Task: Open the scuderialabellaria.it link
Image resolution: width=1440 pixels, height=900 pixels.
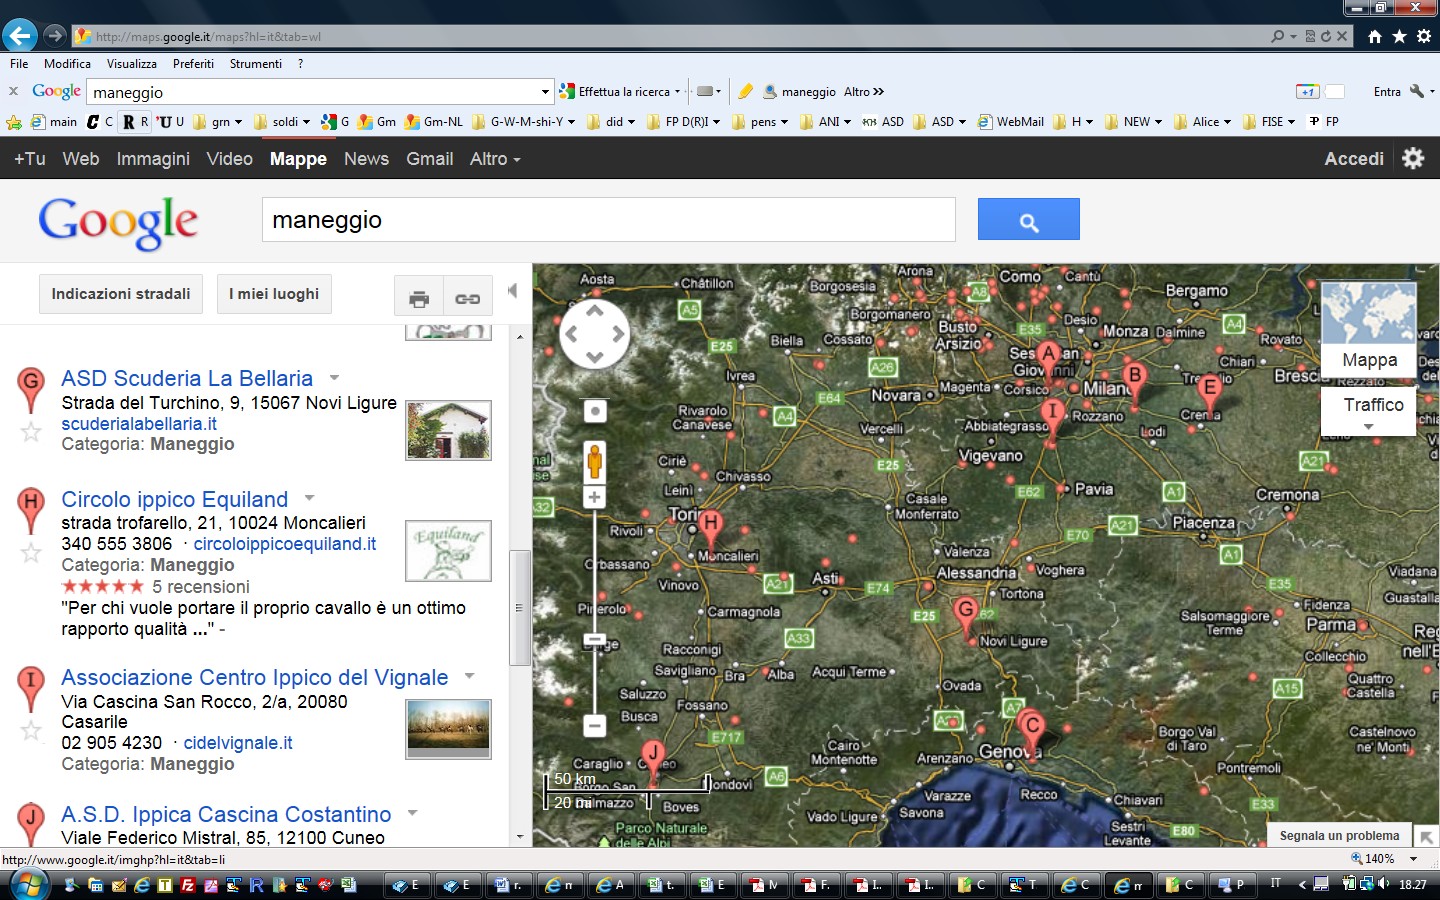Action: point(139,424)
